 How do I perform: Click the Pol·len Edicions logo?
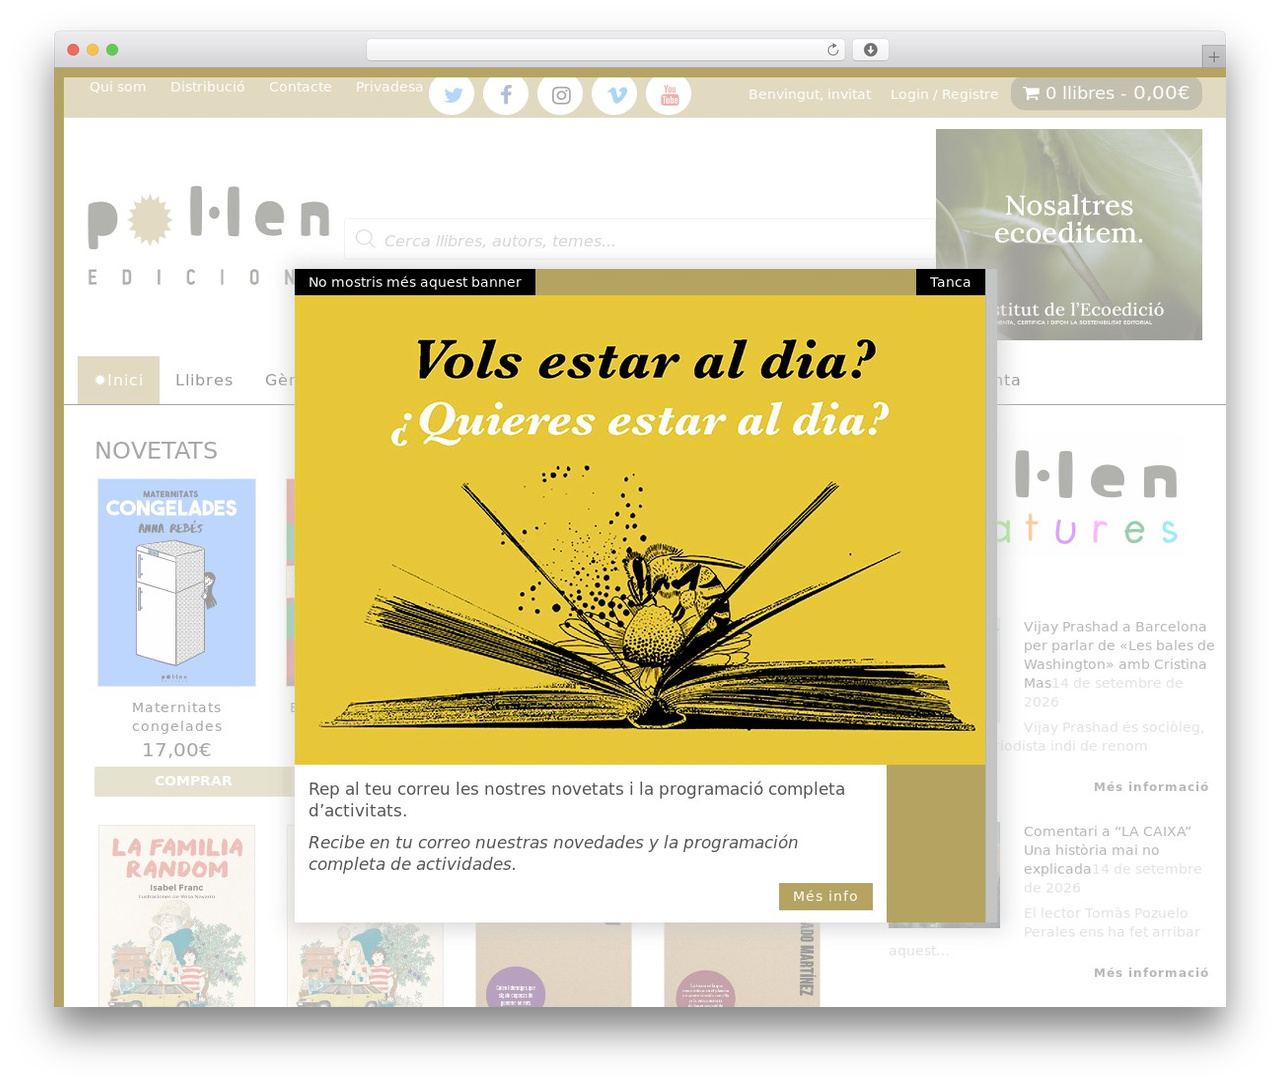click(209, 236)
